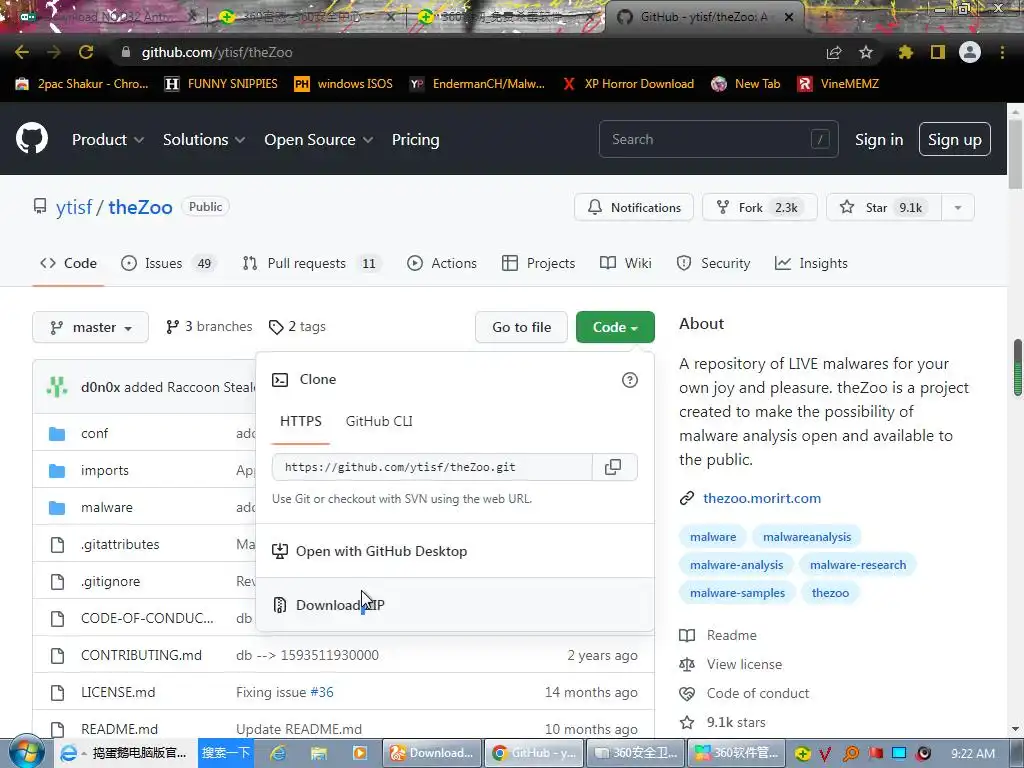Image resolution: width=1024 pixels, height=768 pixels.
Task: Open the Star lists dropdown arrow
Action: (x=958, y=207)
